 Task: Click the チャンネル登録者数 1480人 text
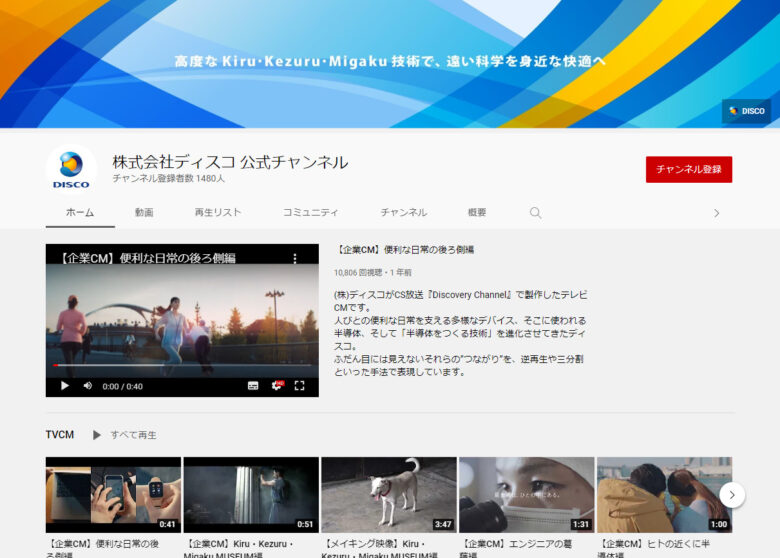click(169, 179)
